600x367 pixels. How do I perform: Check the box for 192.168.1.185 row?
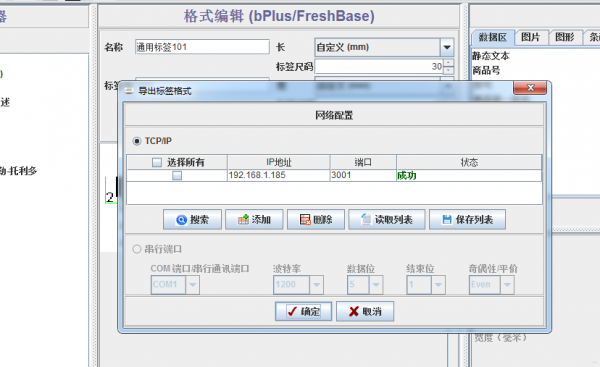[177, 176]
